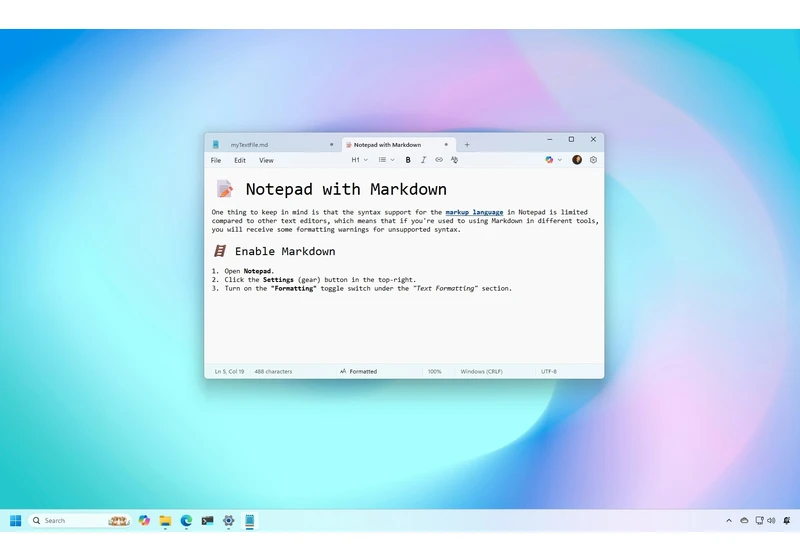Open the Copilot menu in Notepad
This screenshot has height=560, width=800.
(x=553, y=160)
